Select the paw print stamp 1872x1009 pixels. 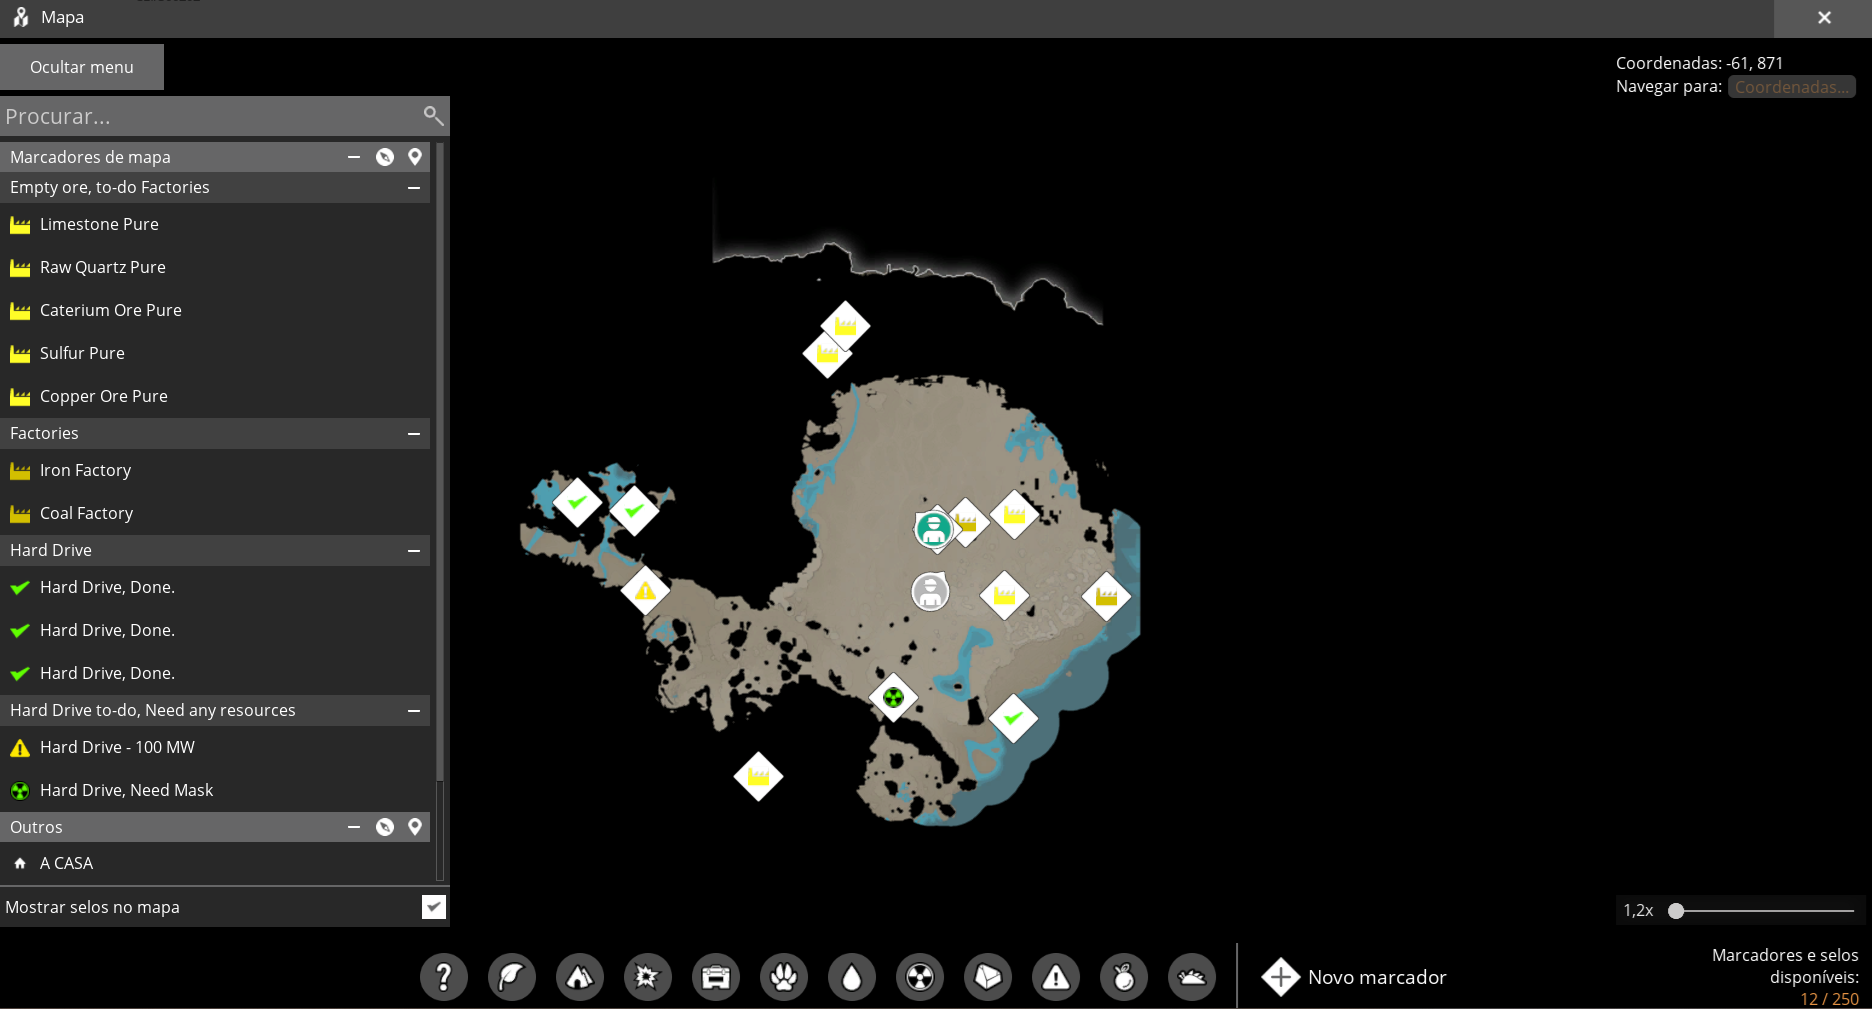[x=784, y=977]
